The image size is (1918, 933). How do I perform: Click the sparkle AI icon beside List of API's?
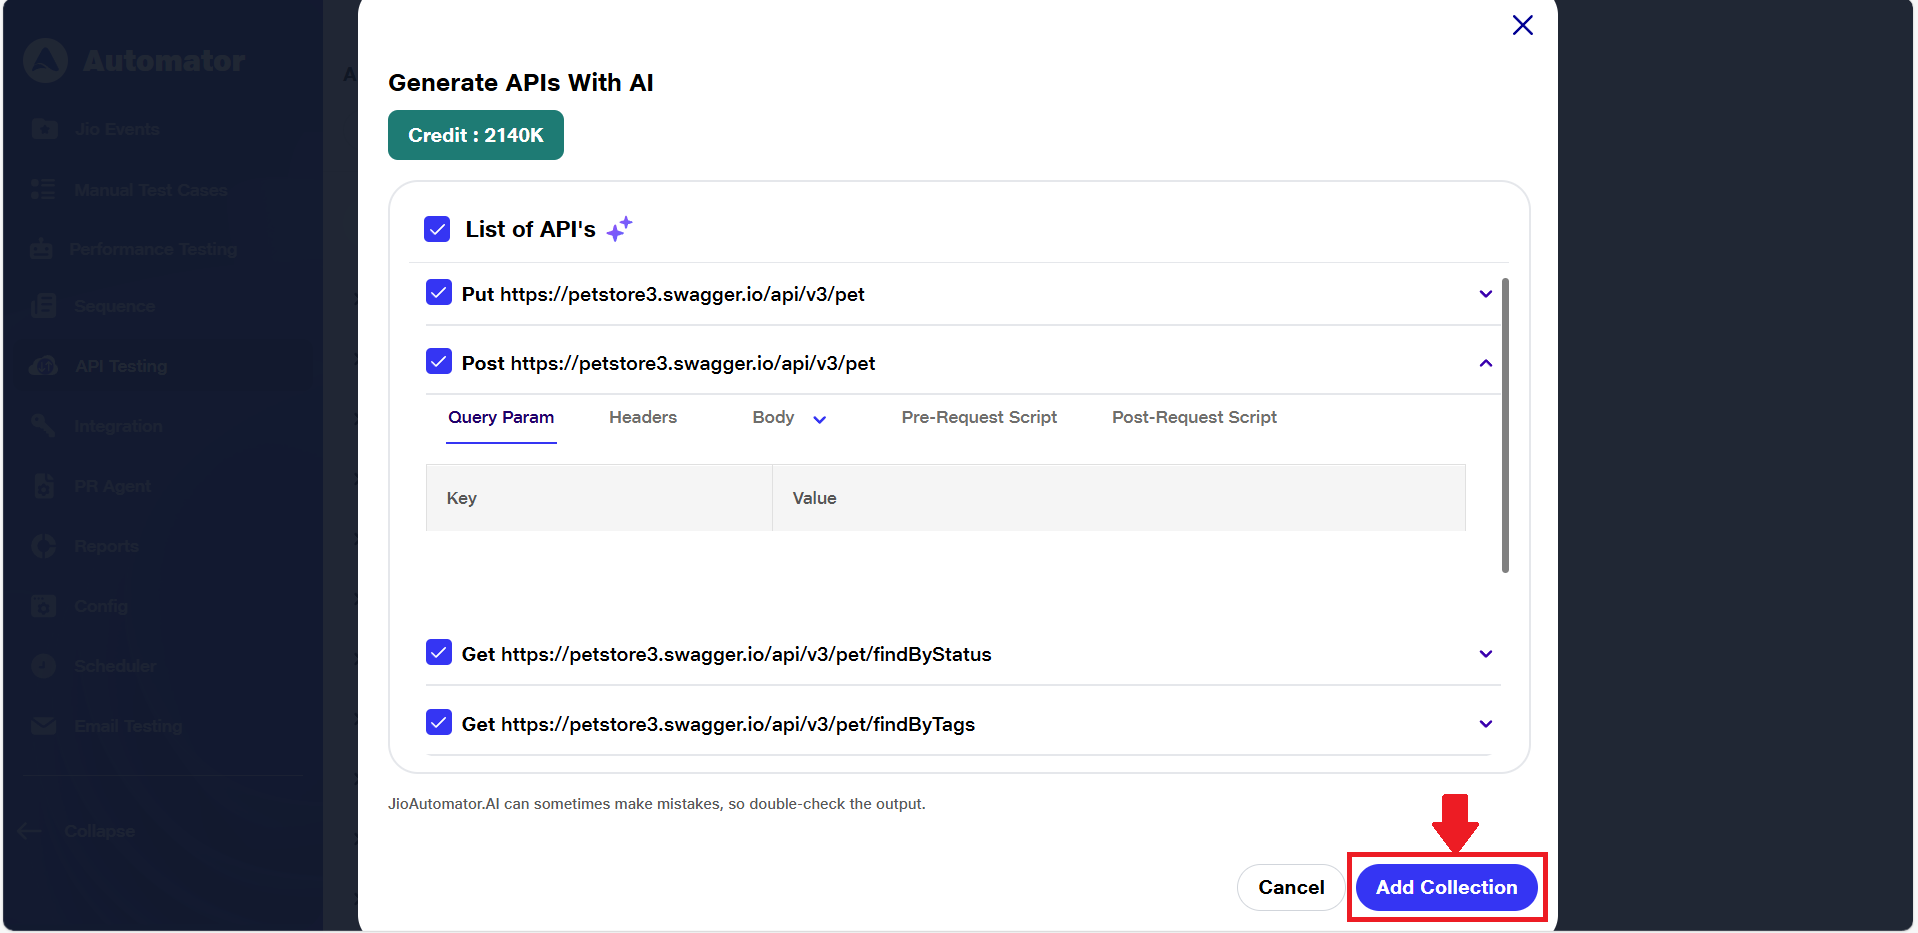coord(619,229)
